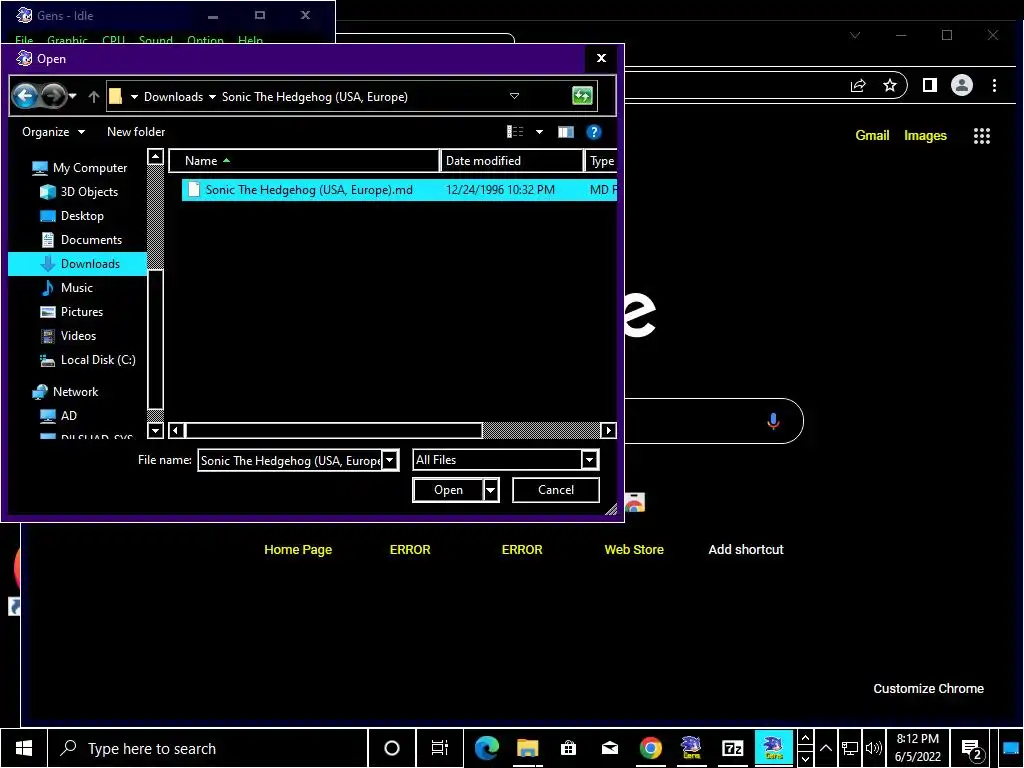
Task: Open the Organize menu
Action: tap(54, 132)
